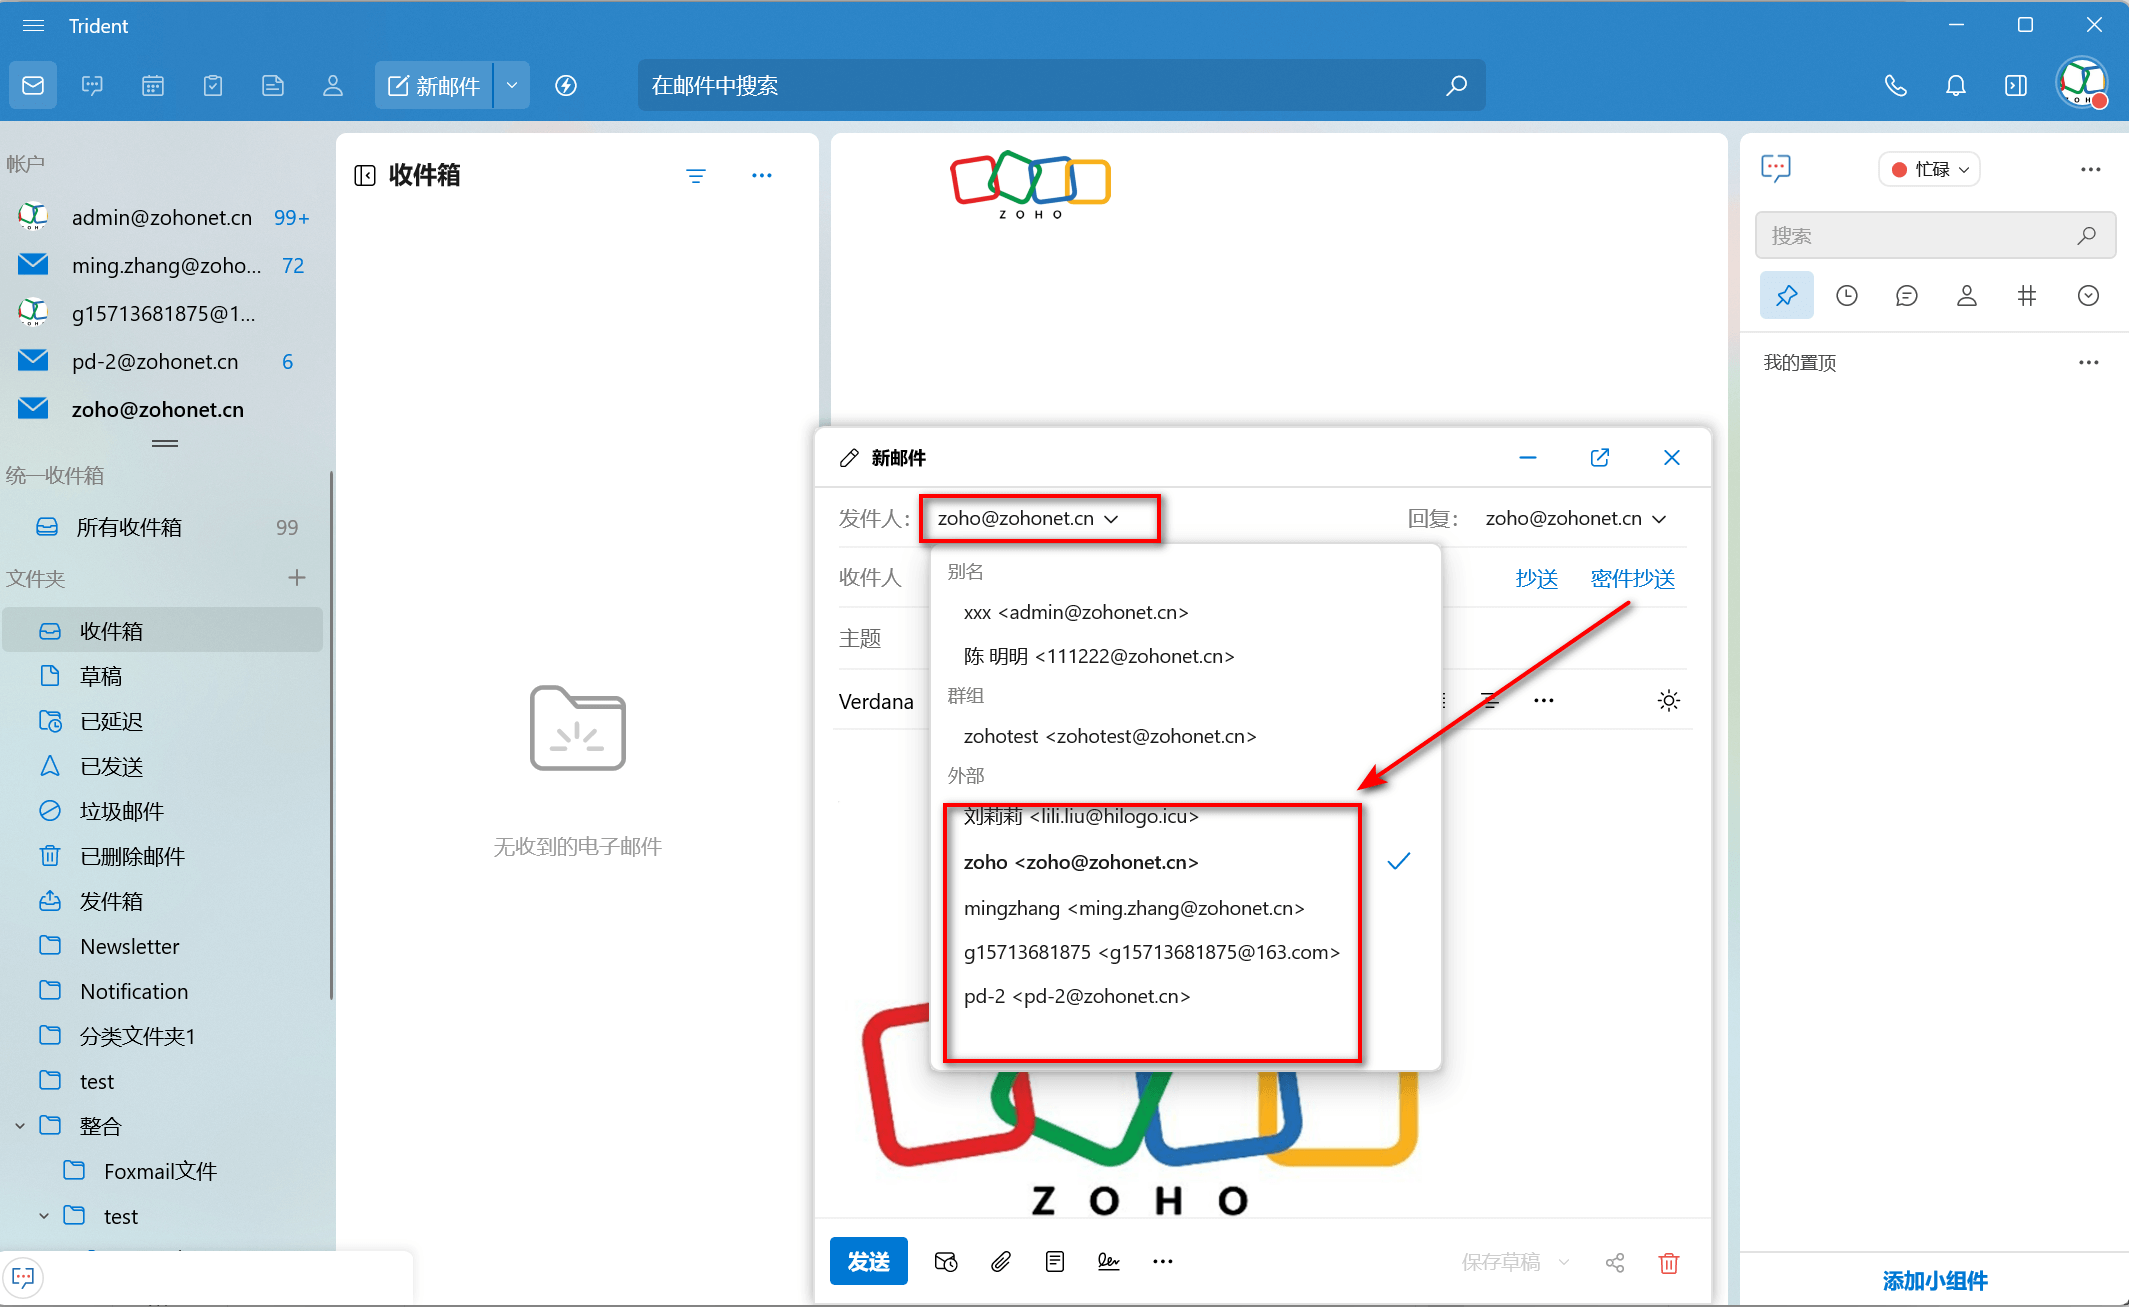
Task: Open the phone call icon
Action: (1895, 86)
